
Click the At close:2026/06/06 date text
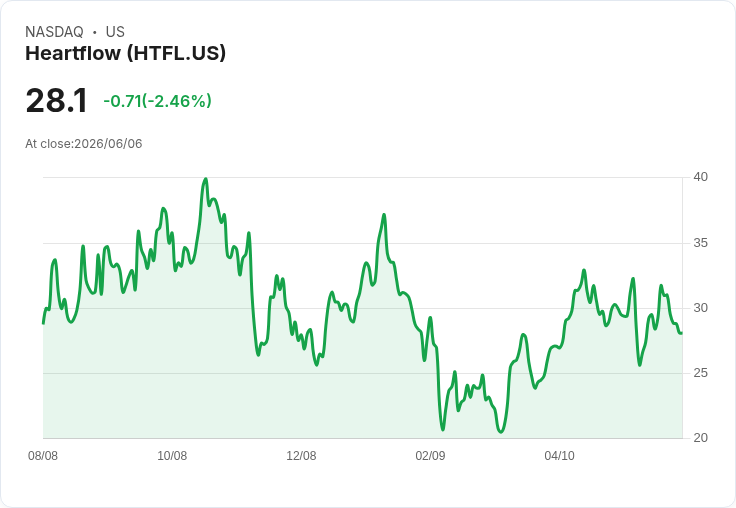click(x=84, y=144)
